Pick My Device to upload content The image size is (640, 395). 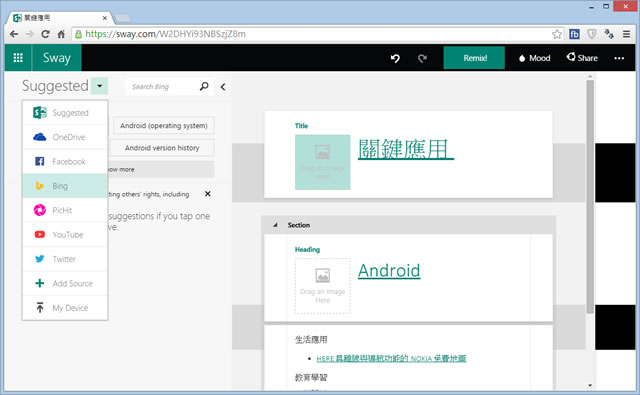[65, 308]
